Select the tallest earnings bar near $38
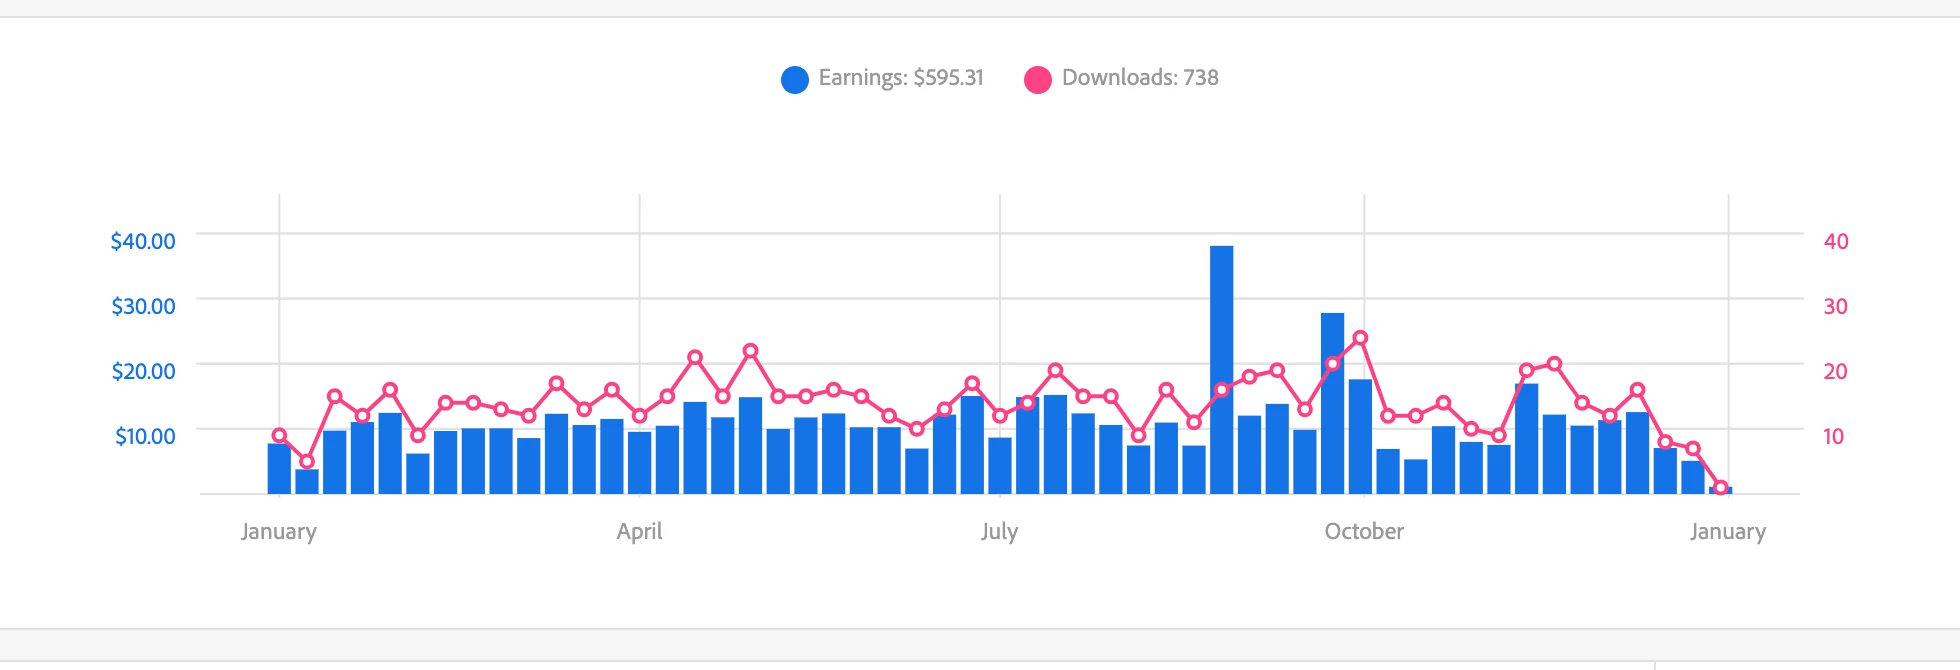This screenshot has width=1960, height=670. coord(1221,370)
